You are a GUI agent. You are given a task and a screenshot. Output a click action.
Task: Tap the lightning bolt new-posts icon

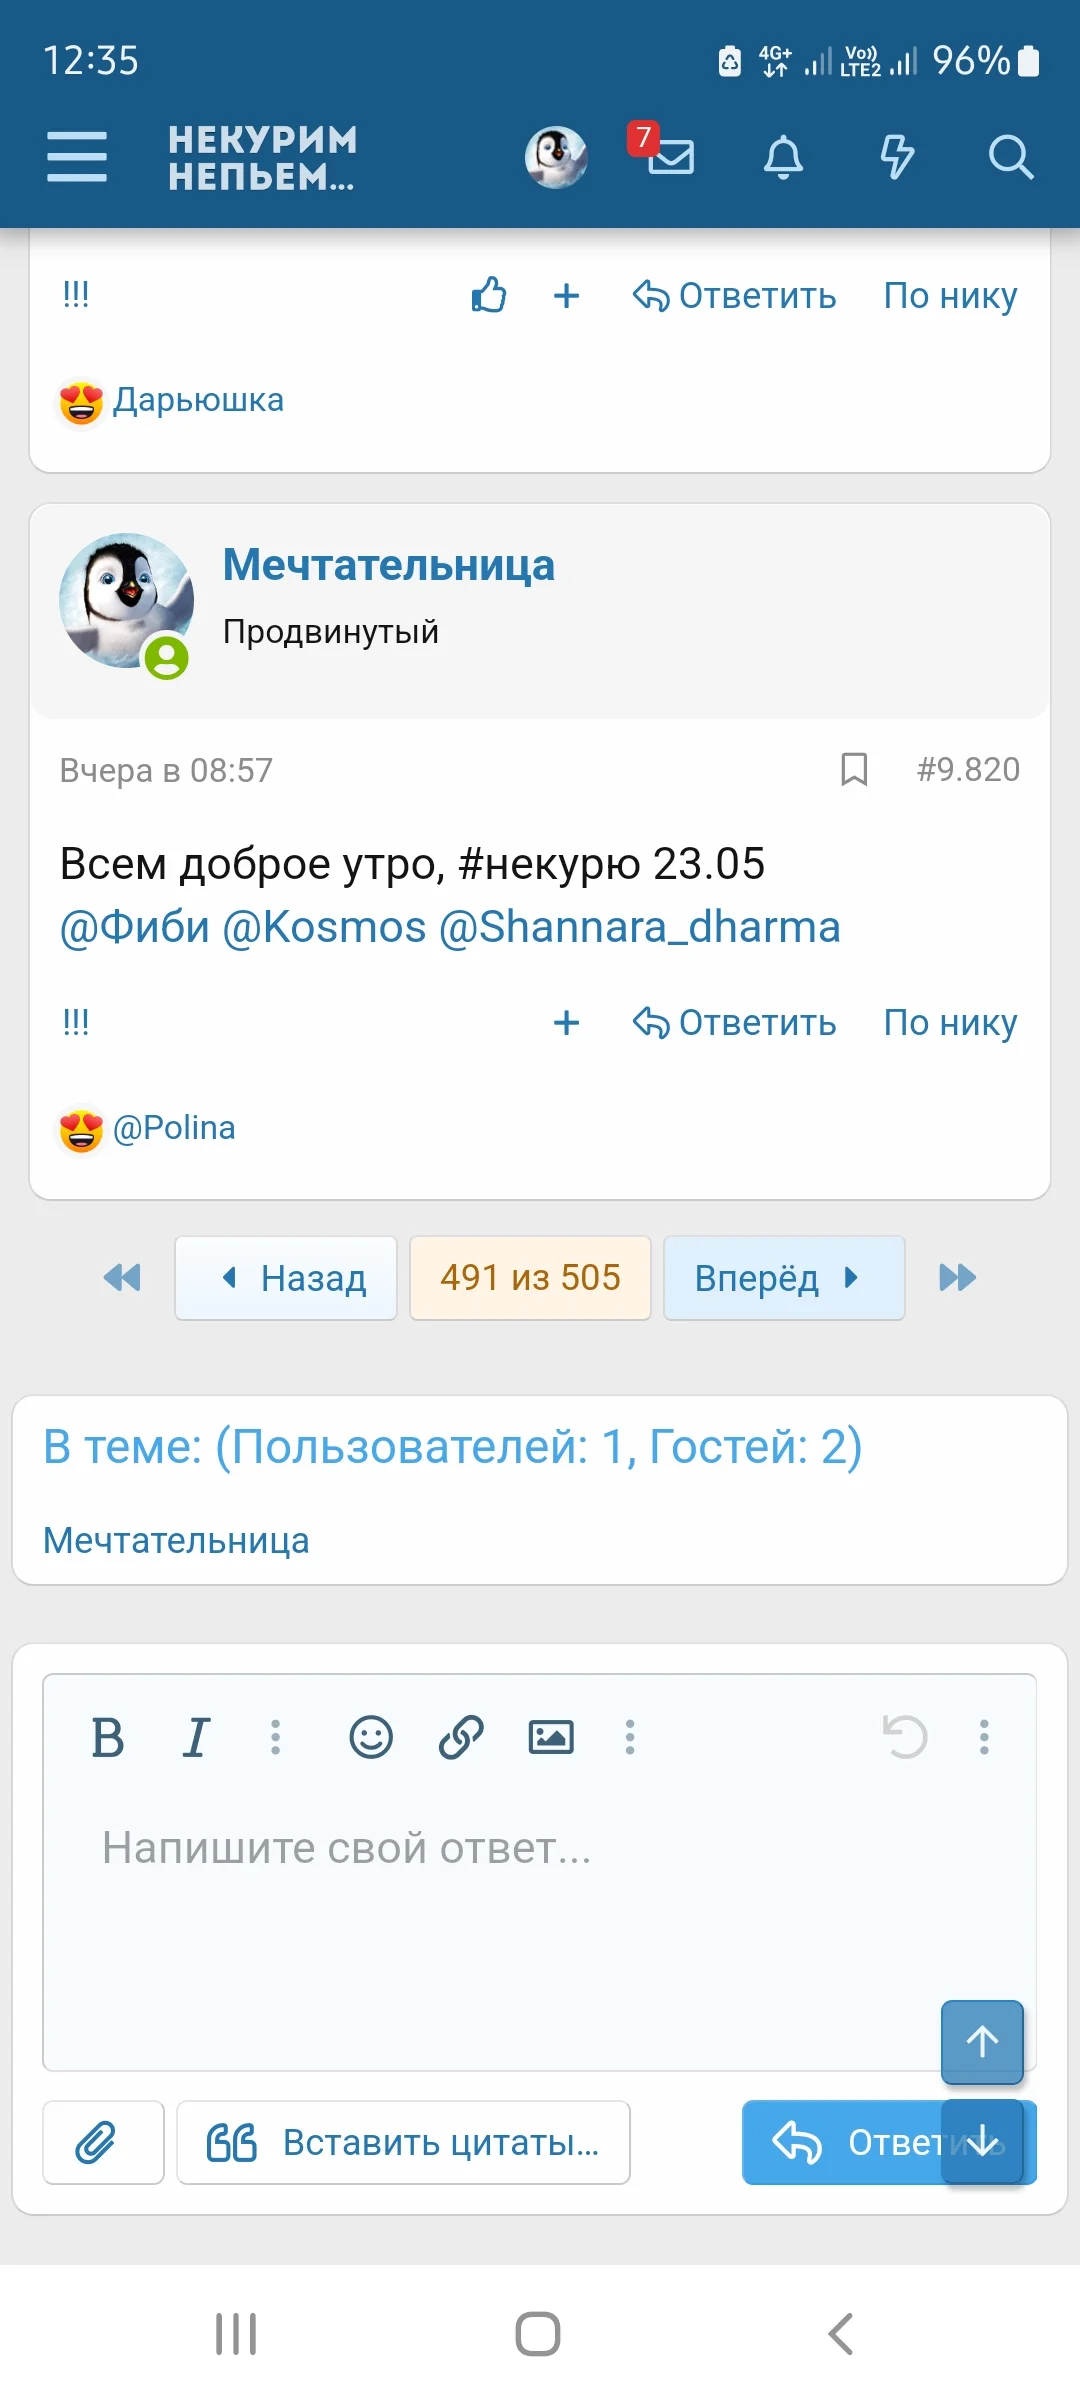(x=896, y=157)
